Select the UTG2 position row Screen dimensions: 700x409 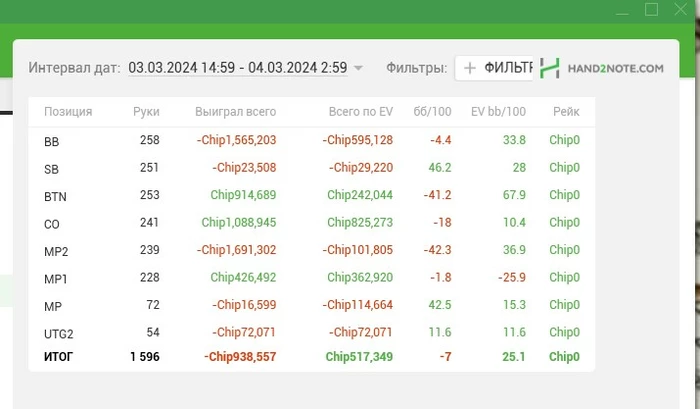pos(312,333)
